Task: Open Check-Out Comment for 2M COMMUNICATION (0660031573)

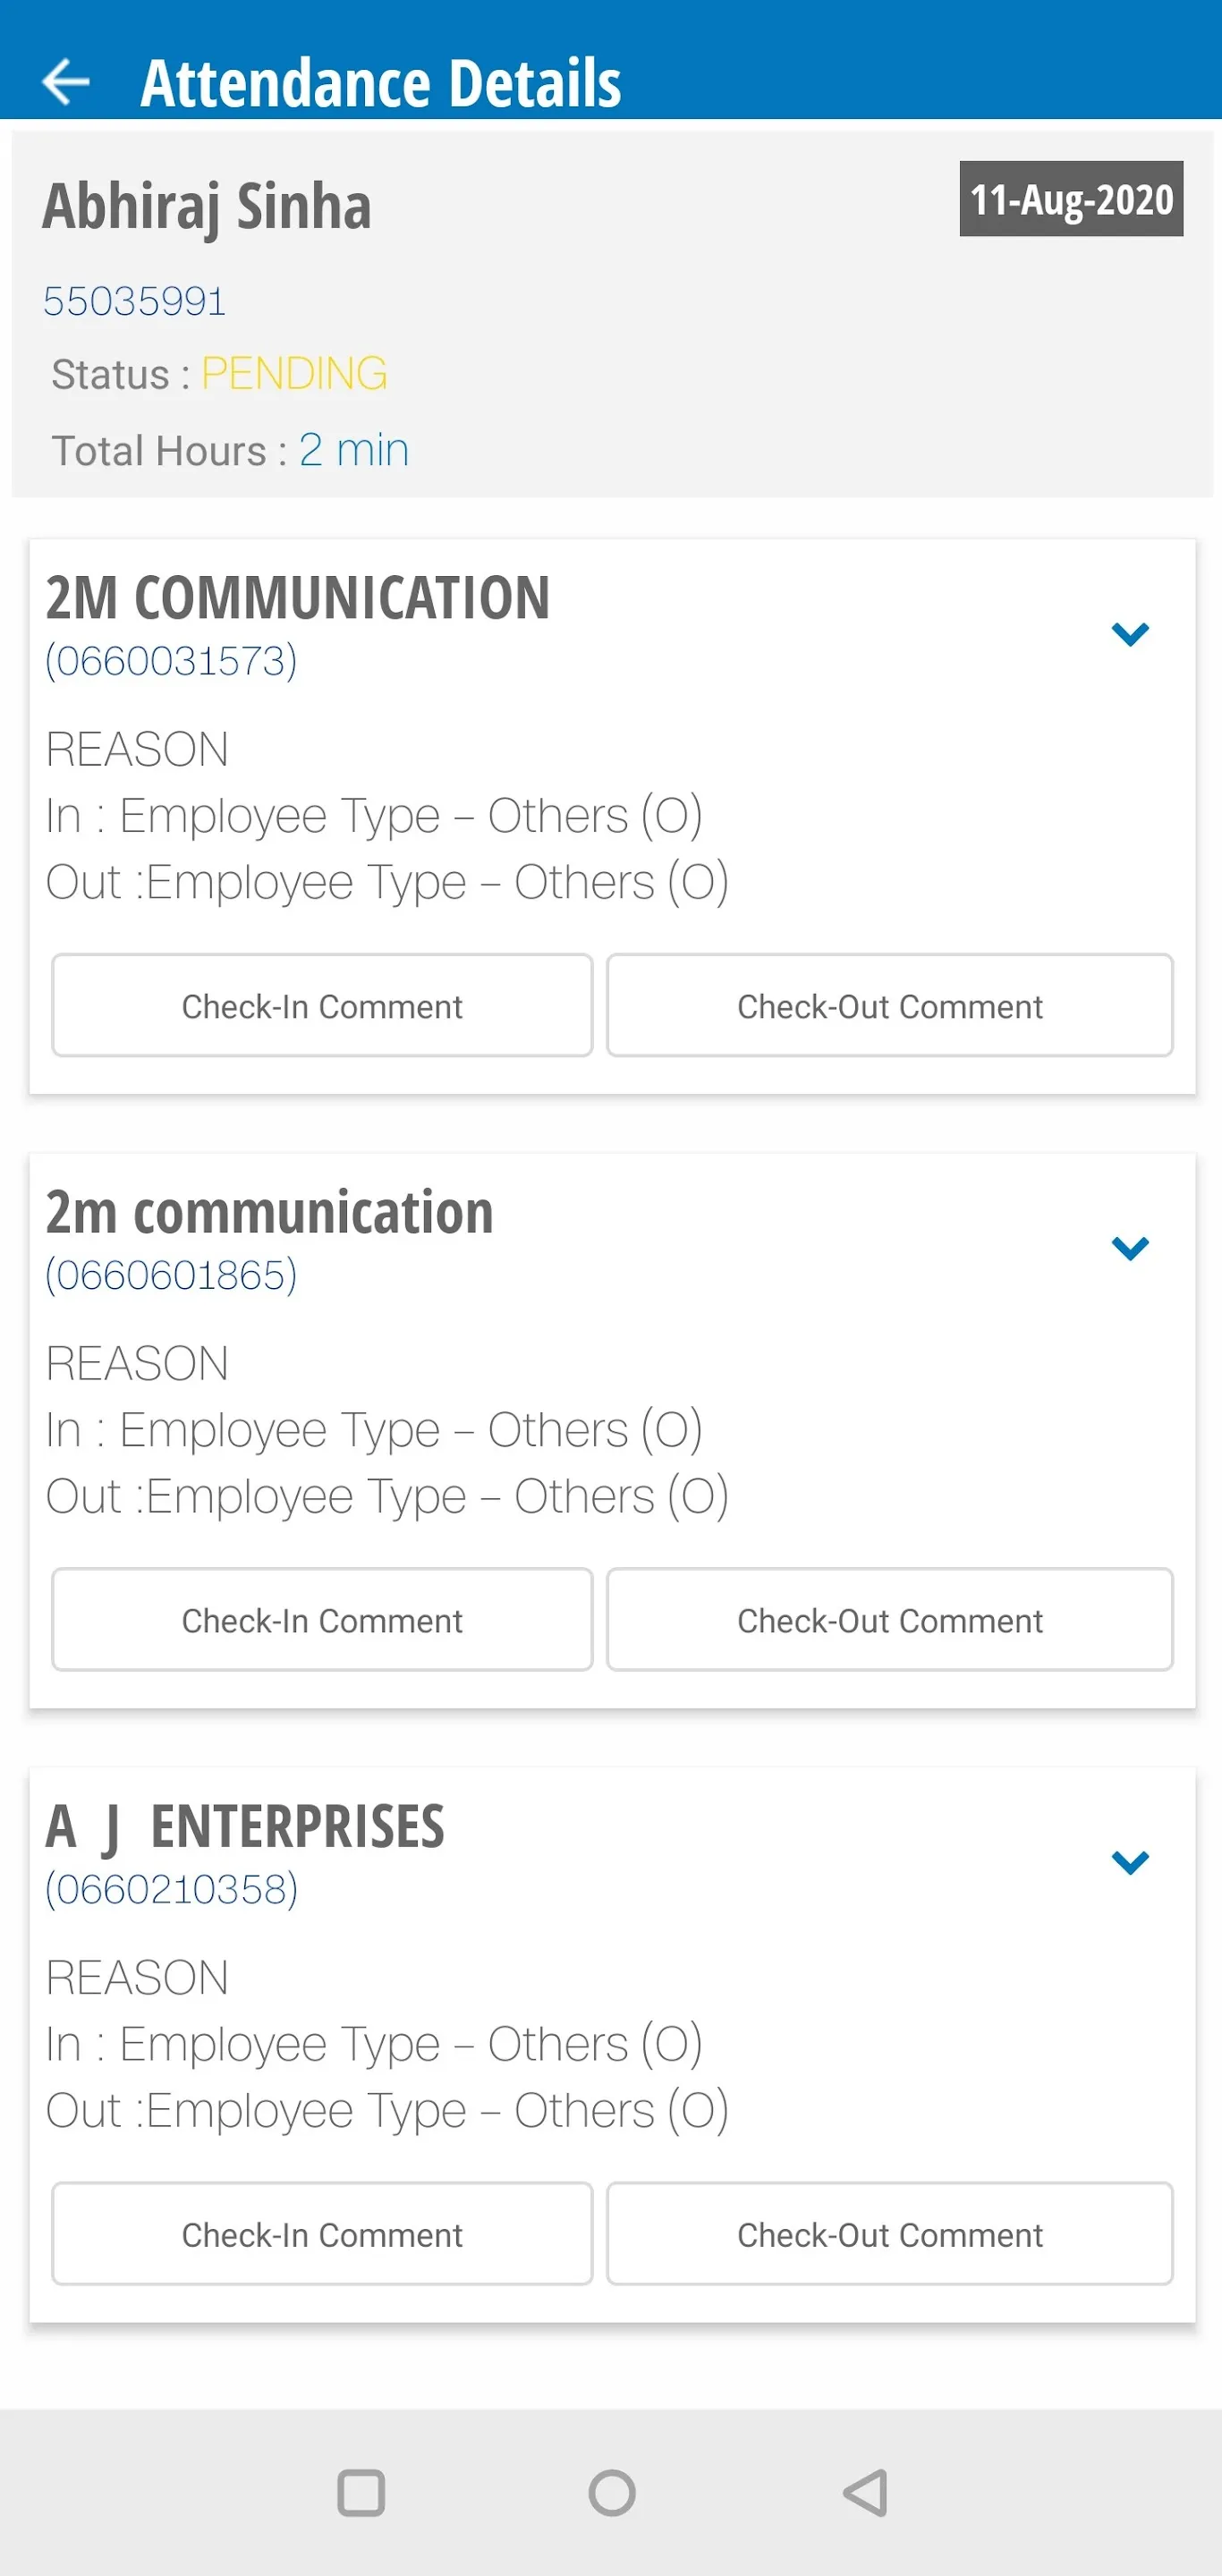Action: click(889, 1005)
